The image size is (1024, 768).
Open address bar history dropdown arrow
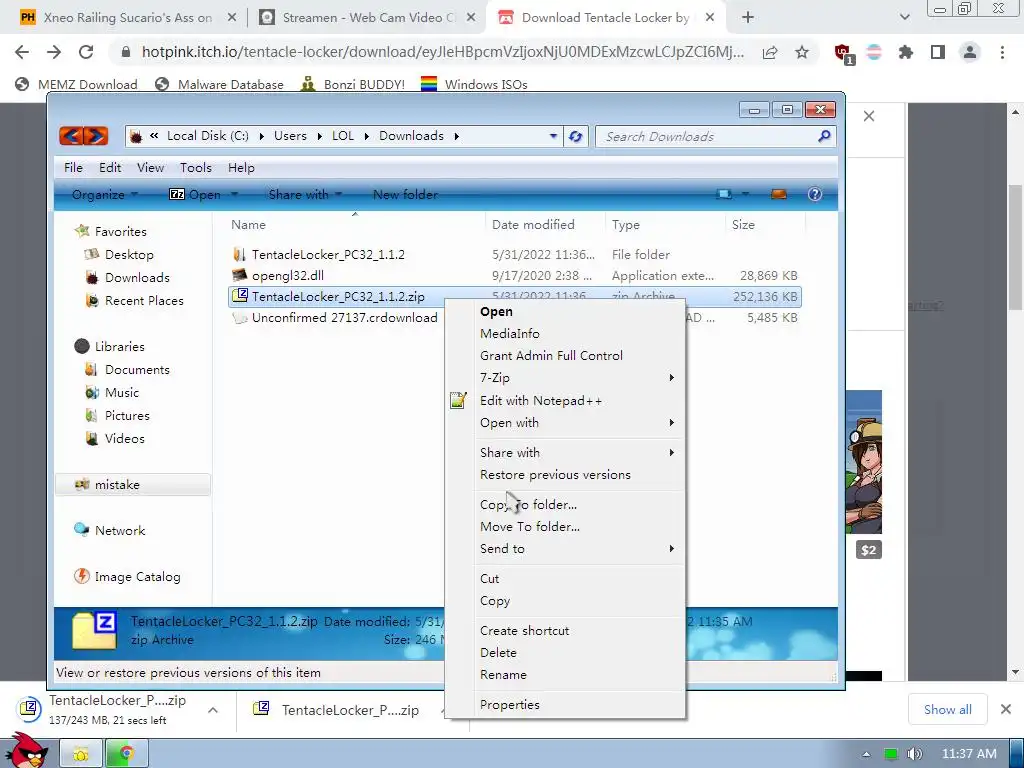(x=553, y=136)
